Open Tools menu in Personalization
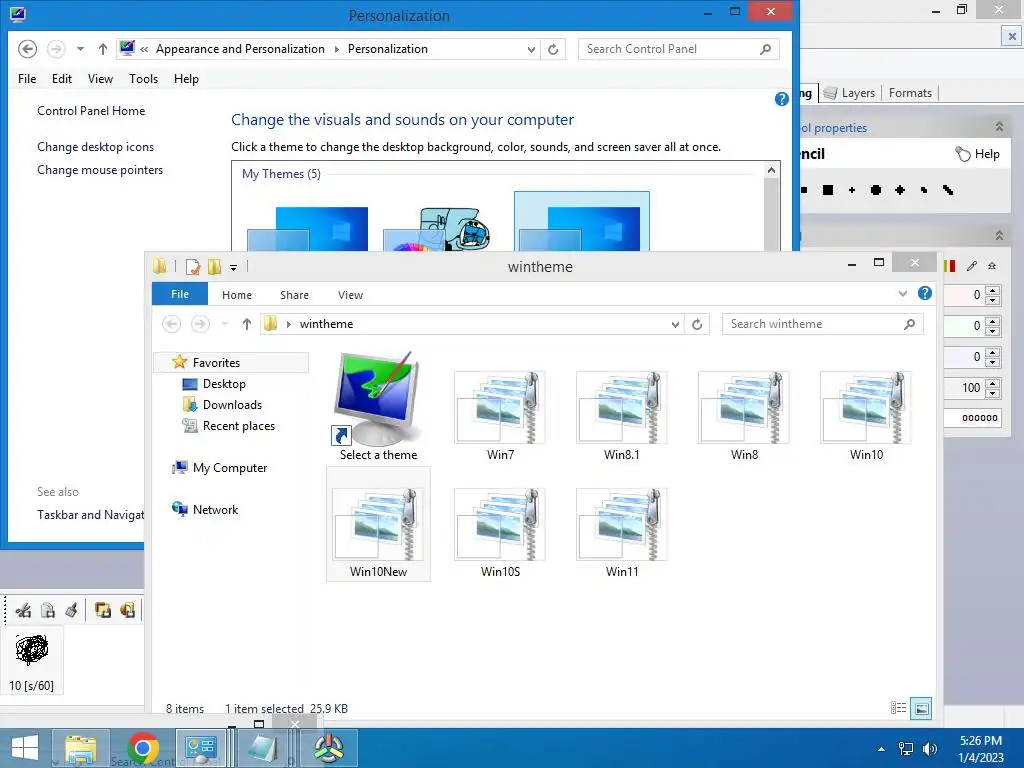1024x768 pixels. [144, 79]
